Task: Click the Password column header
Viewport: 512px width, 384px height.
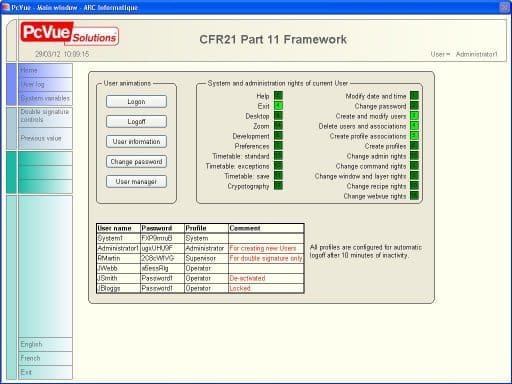Action: click(x=162, y=228)
